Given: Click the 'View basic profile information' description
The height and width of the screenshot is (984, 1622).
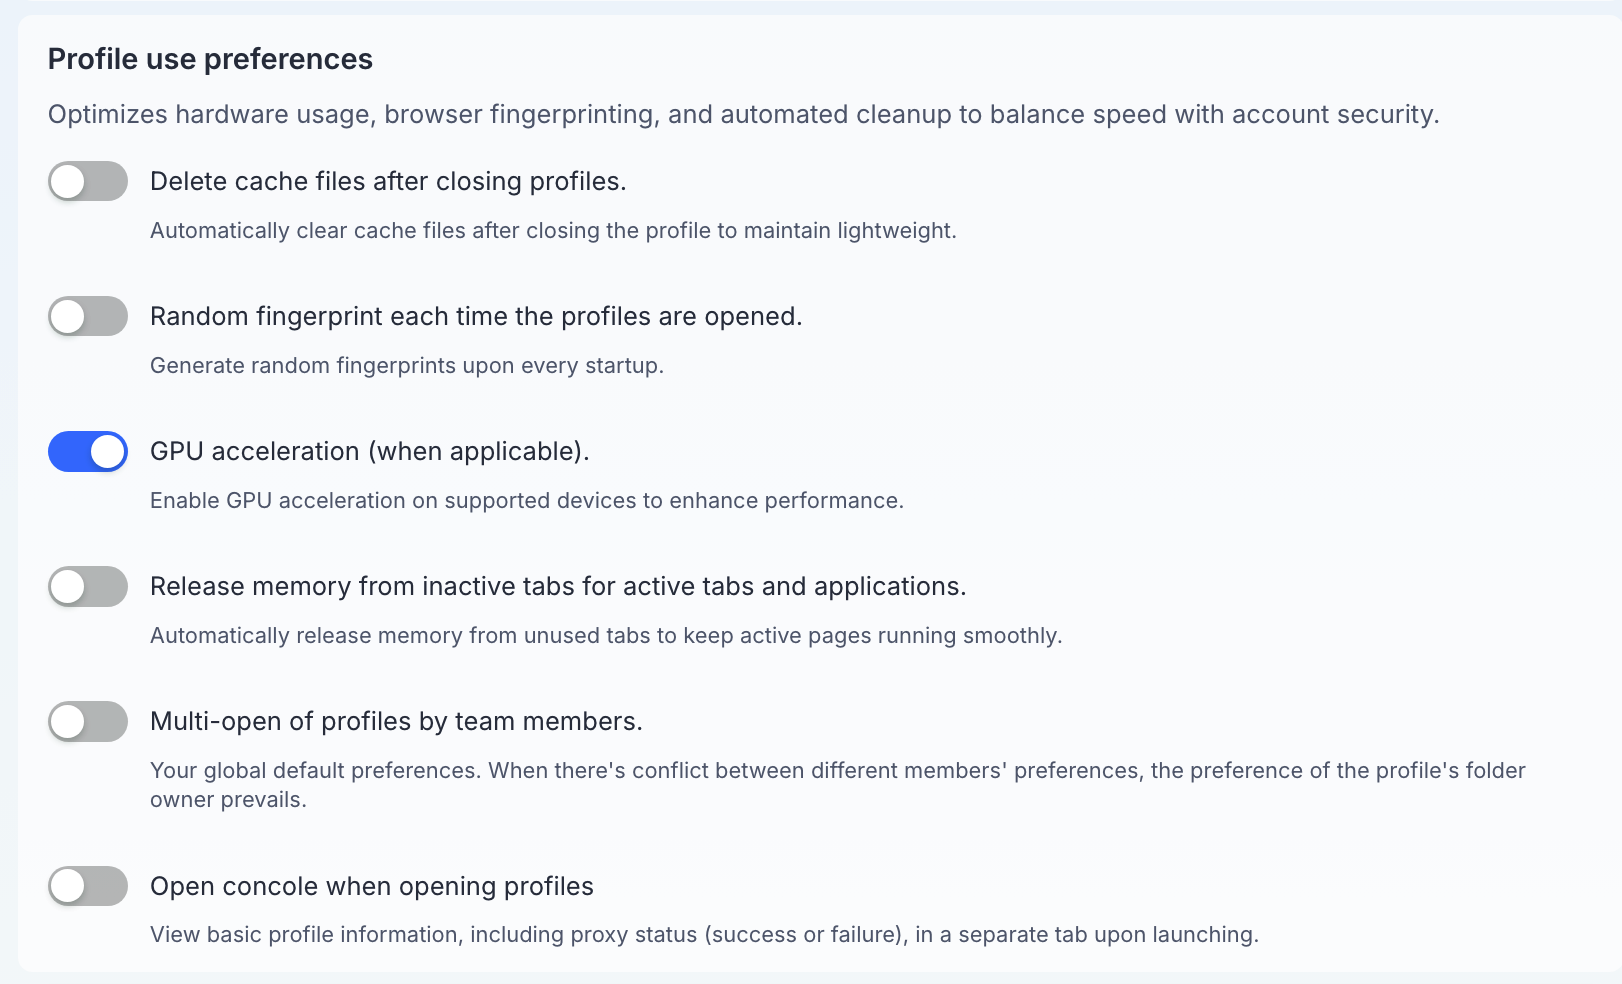Looking at the screenshot, I should pyautogui.click(x=704, y=935).
